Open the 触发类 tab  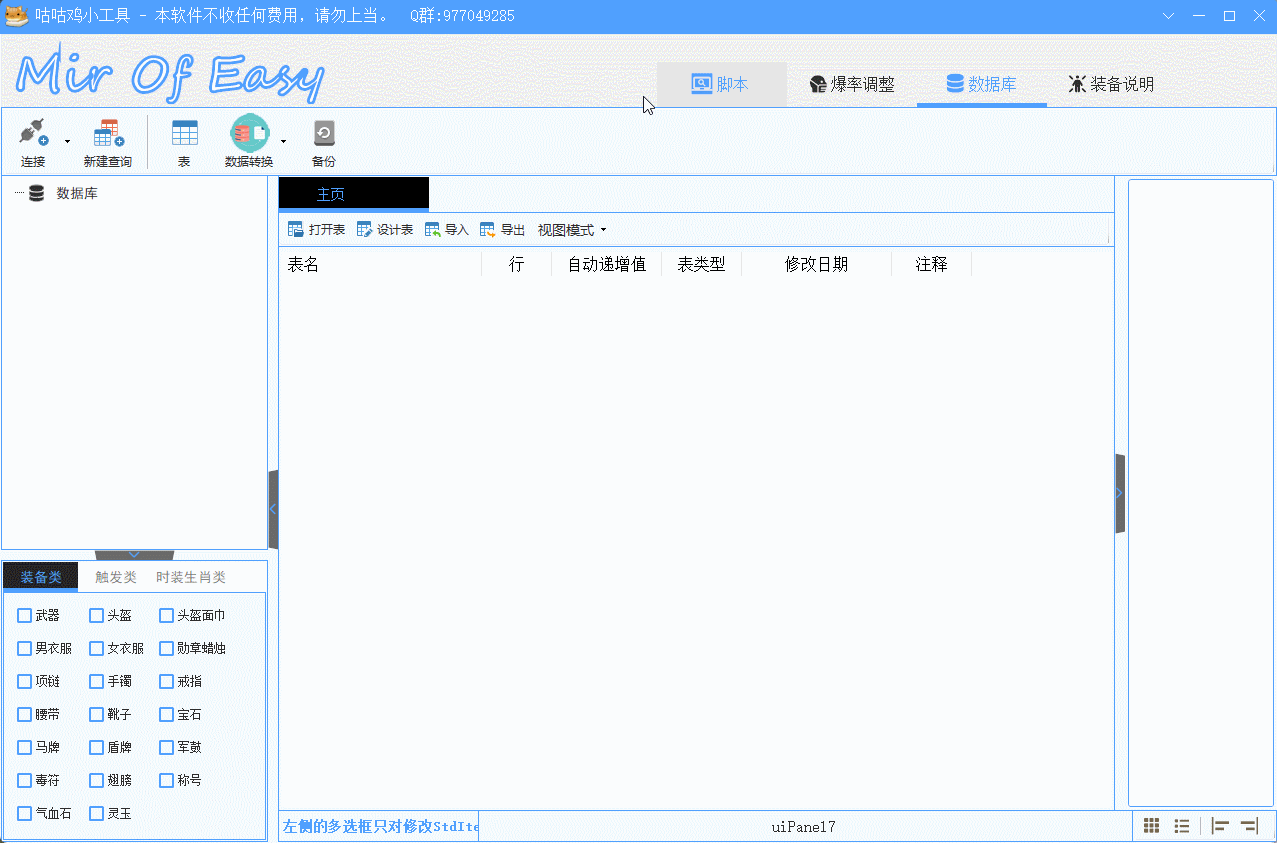(x=116, y=577)
